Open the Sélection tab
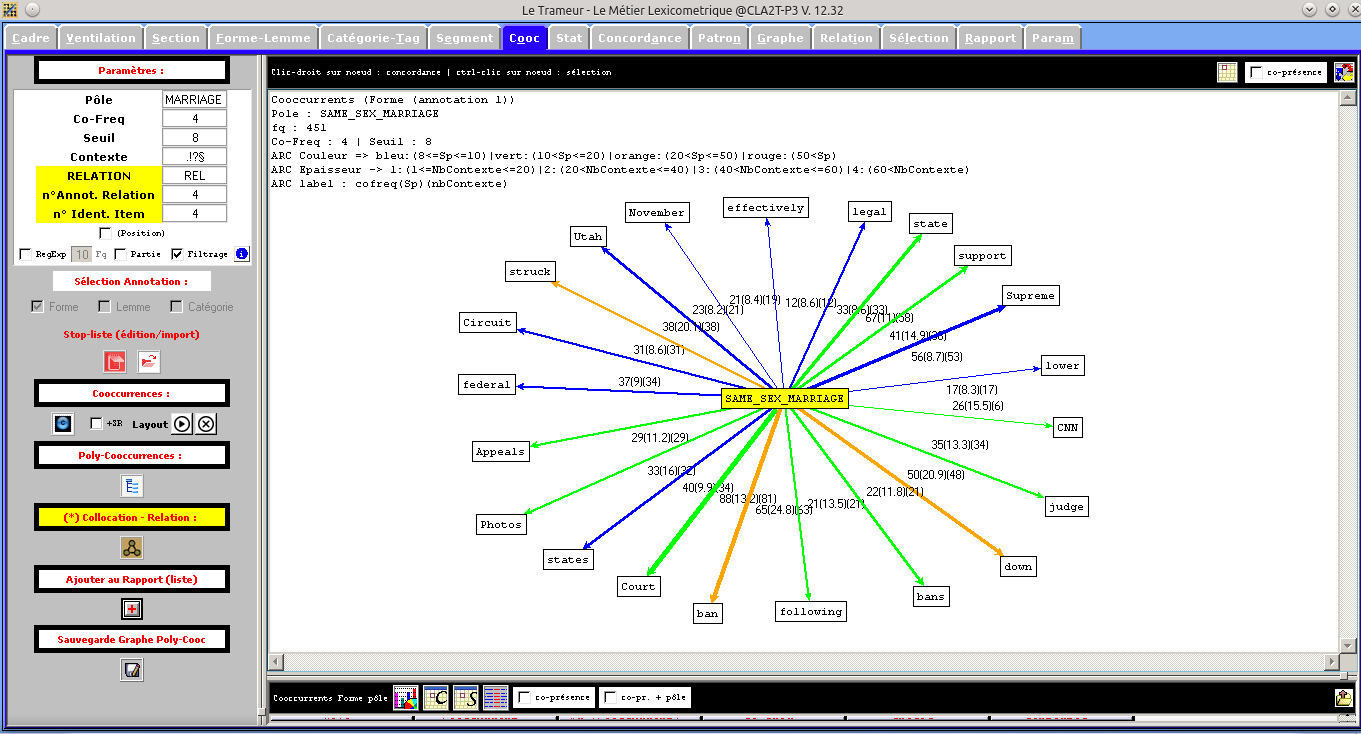This screenshot has height=734, width=1361. click(918, 38)
